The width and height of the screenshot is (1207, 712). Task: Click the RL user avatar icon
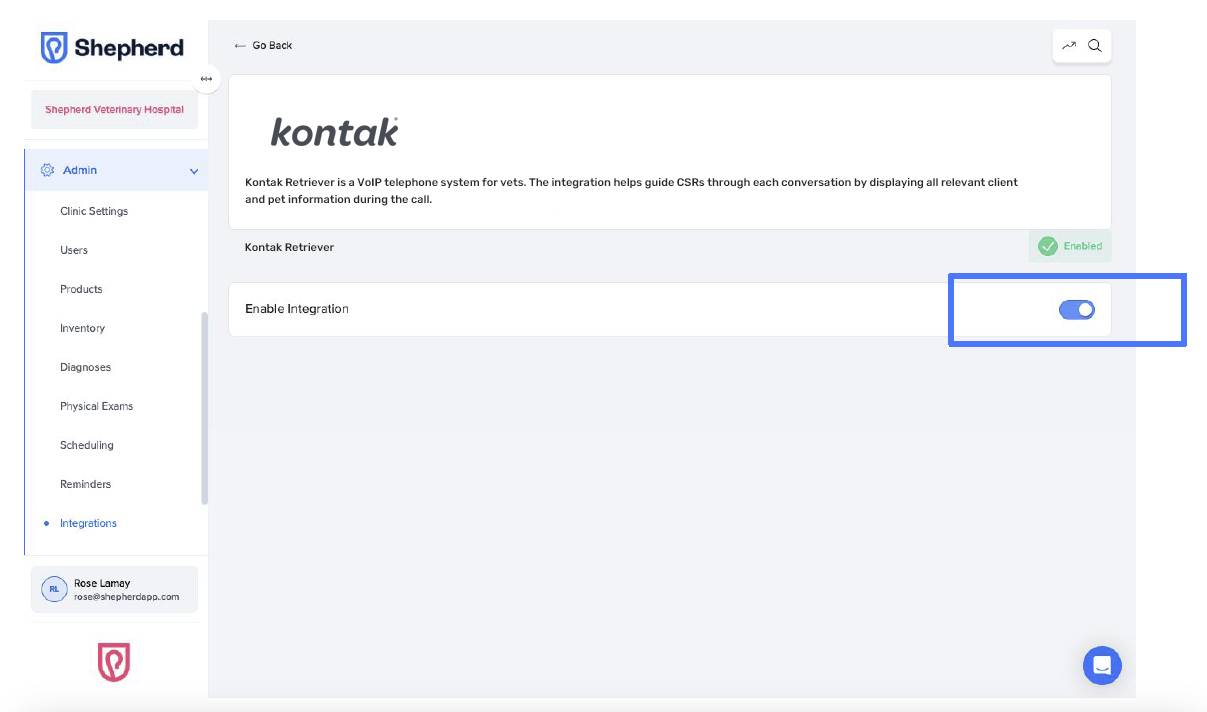point(54,590)
